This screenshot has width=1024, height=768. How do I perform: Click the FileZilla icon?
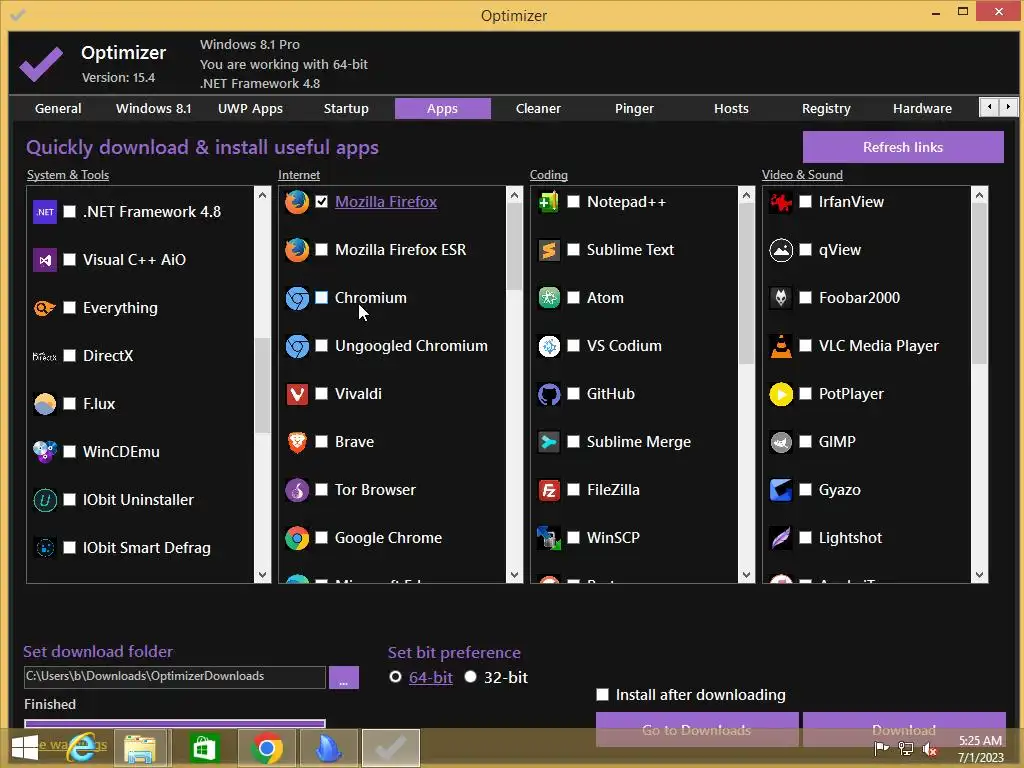coord(549,490)
